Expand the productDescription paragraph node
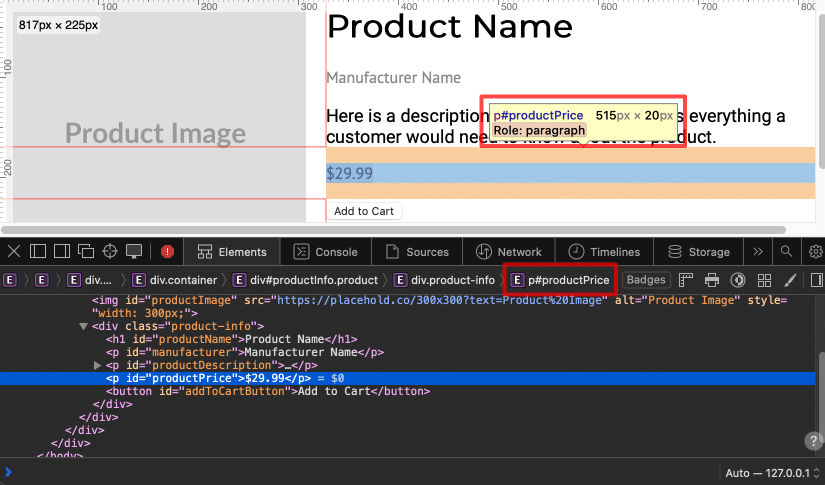Screen dimensions: 825x485 pyautogui.click(x=97, y=365)
